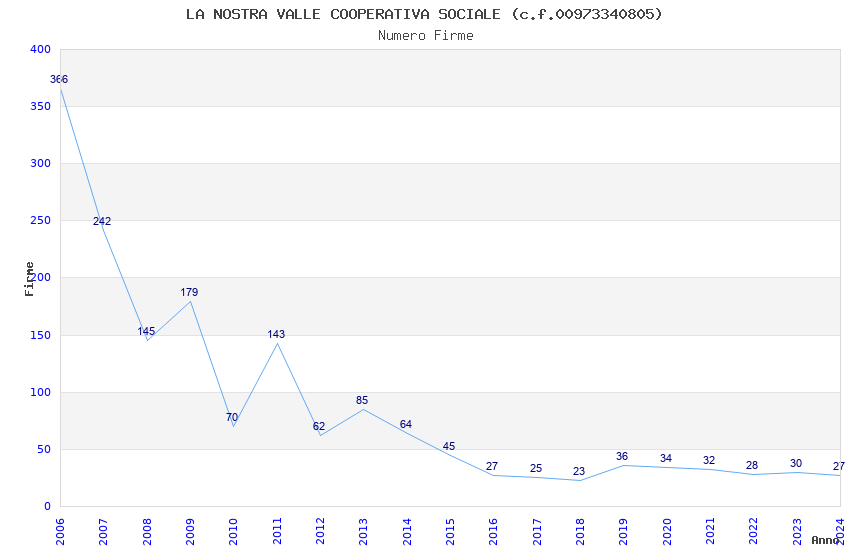Image resolution: width=850 pixels, height=550 pixels.
Task: Select the data label 242
Action: pos(102,221)
